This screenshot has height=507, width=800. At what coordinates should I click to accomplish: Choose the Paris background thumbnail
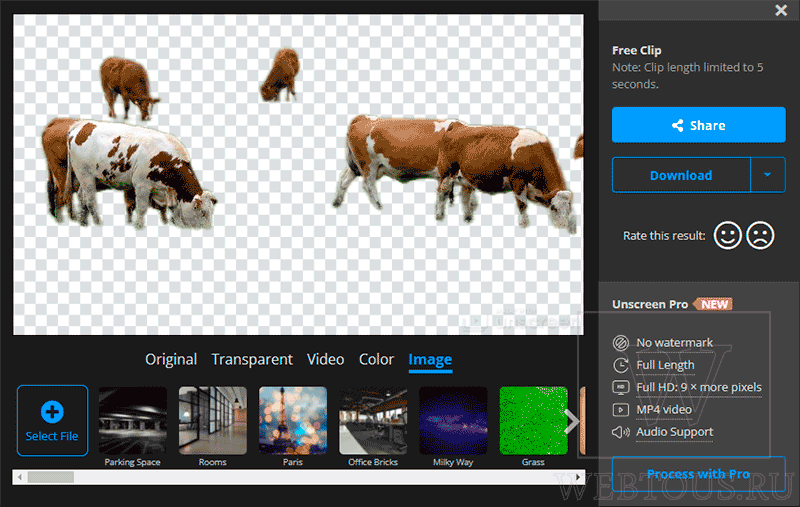point(293,421)
